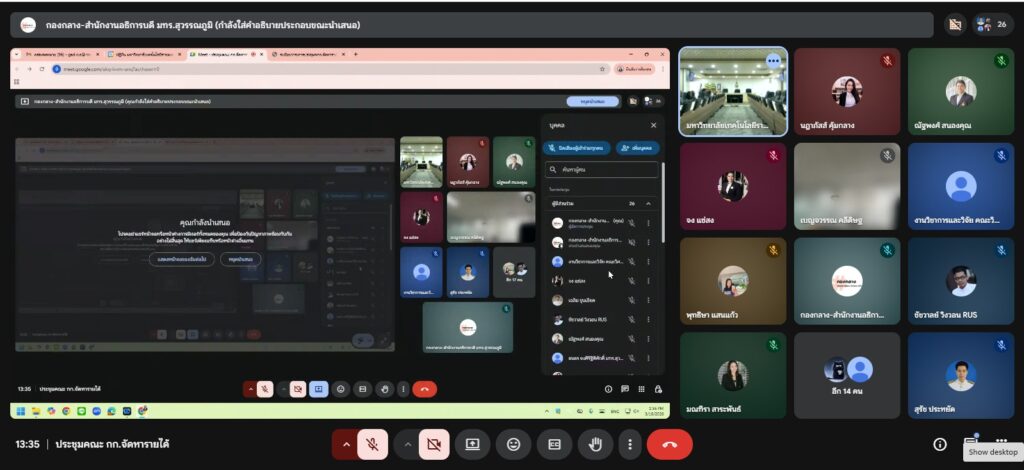
Task: Select the second tile in the top row
Action: pyautogui.click(x=847, y=92)
